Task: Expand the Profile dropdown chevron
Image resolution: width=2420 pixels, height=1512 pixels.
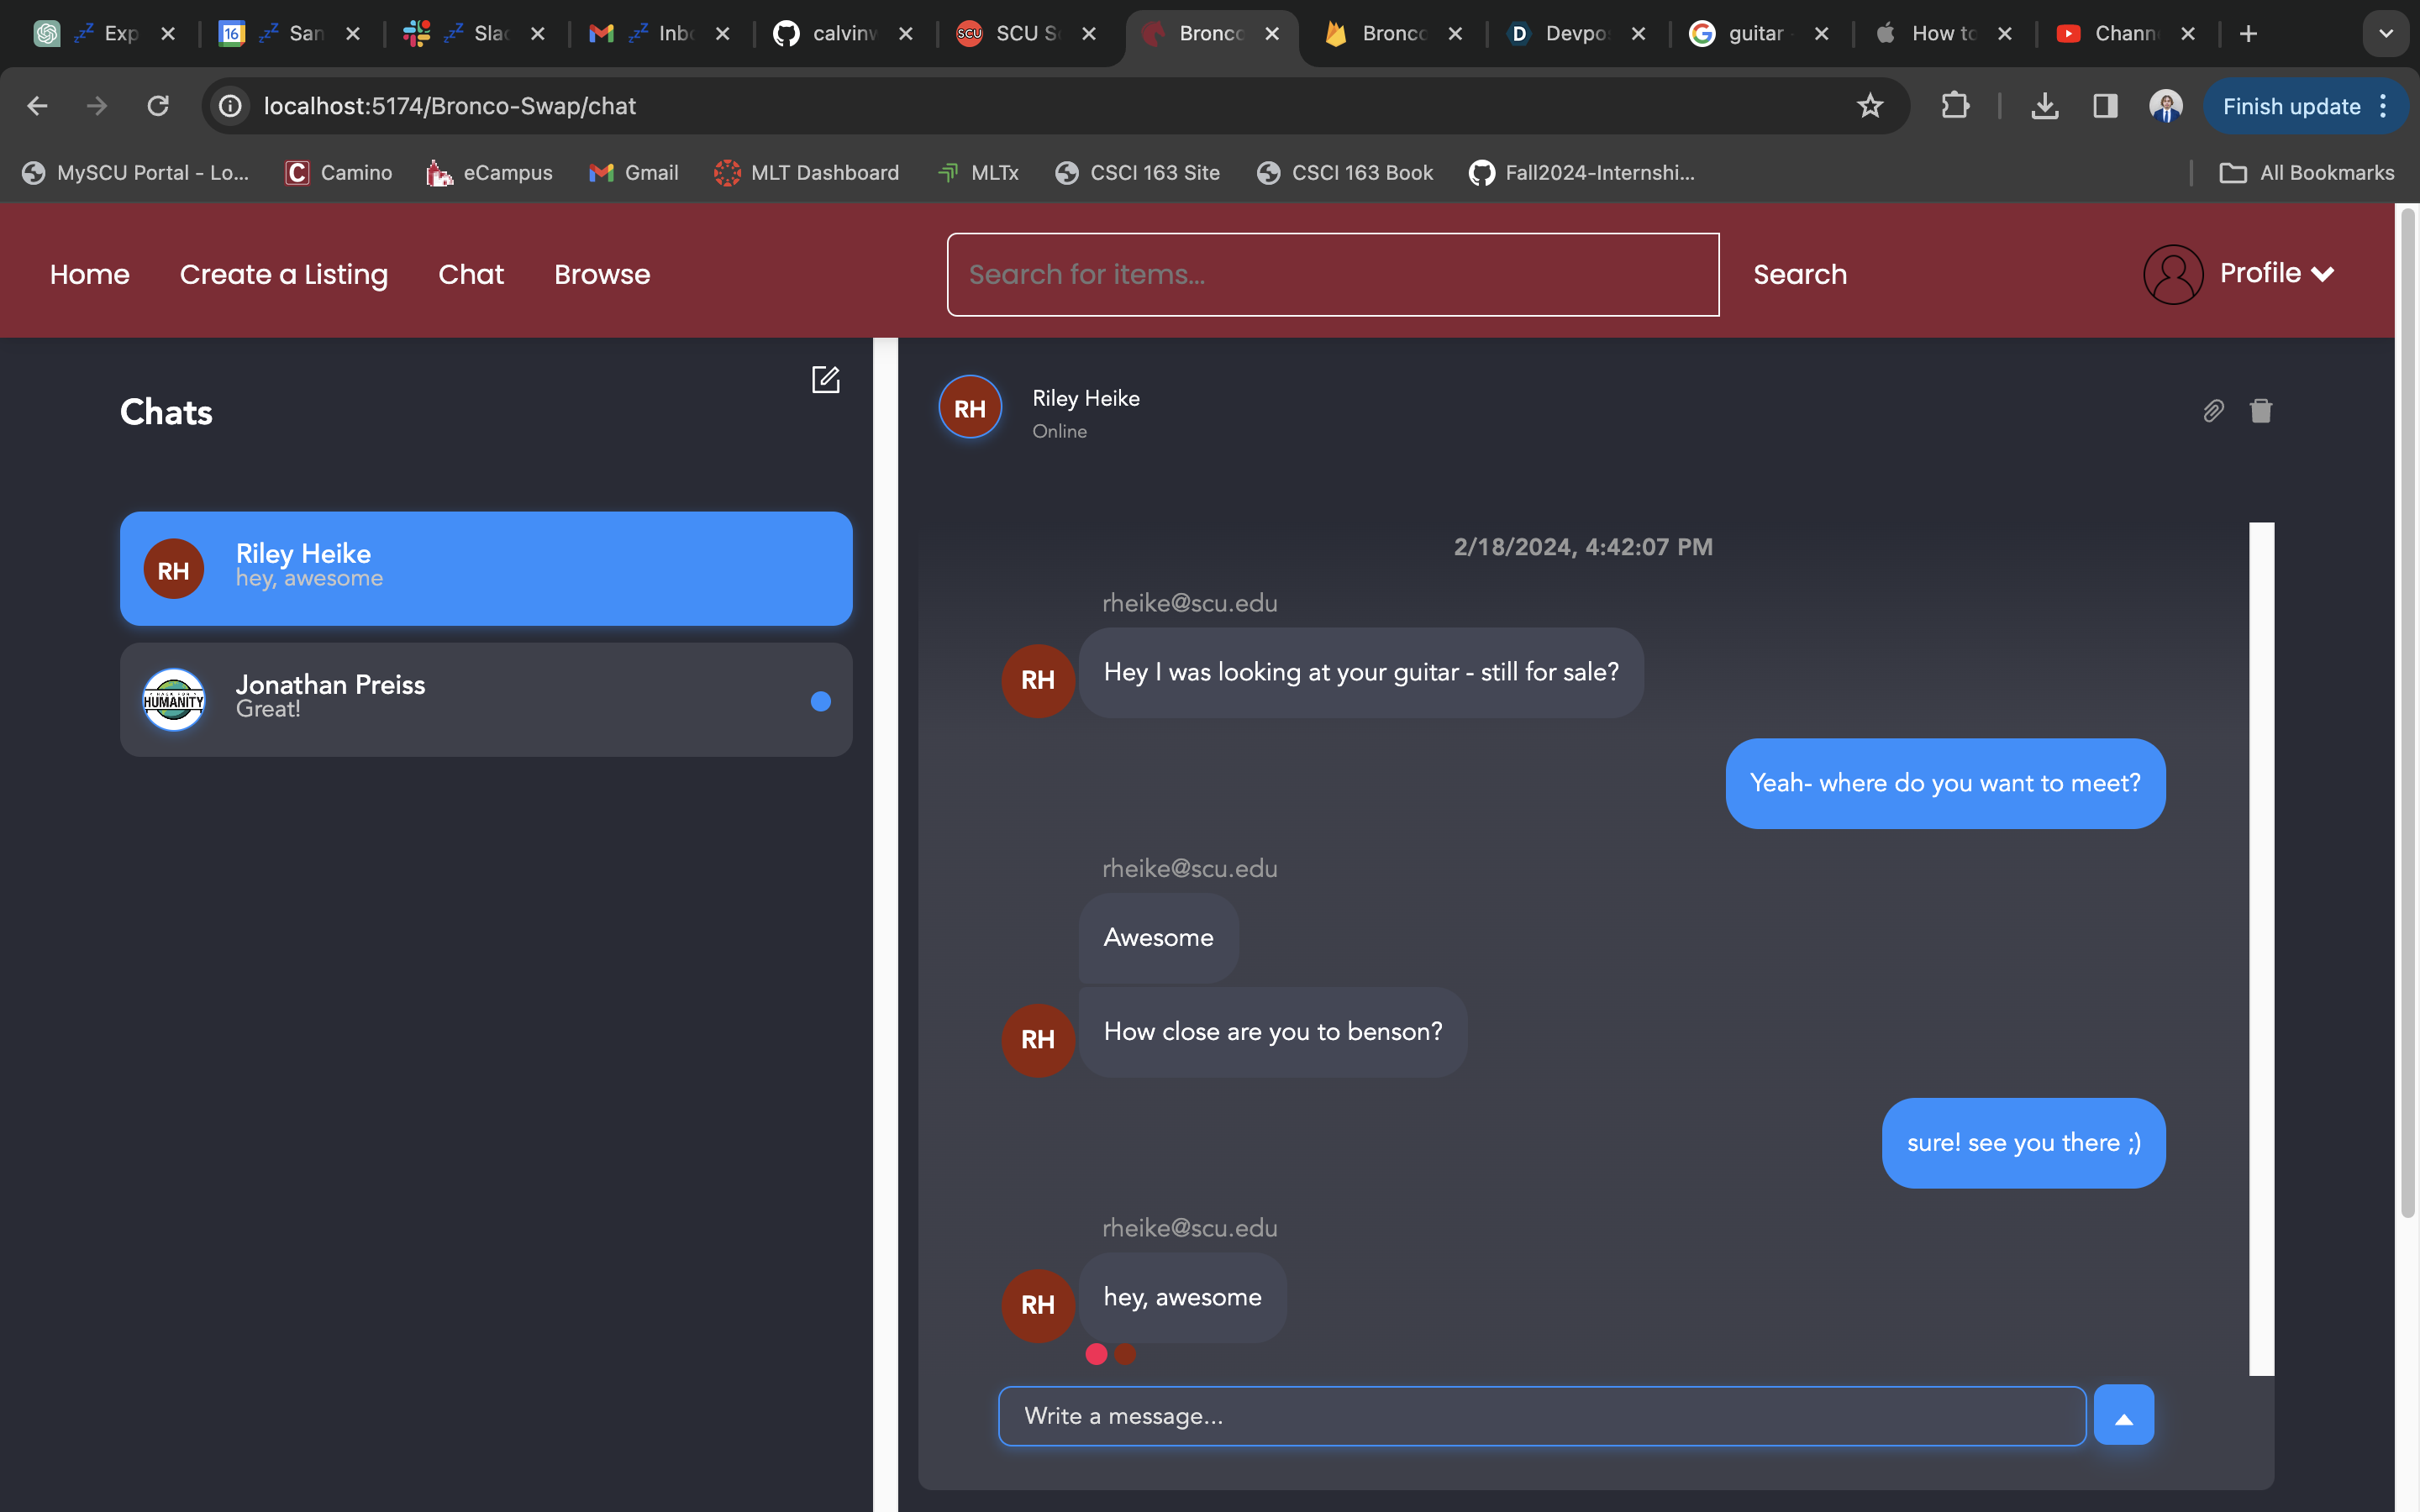Action: pos(2323,274)
